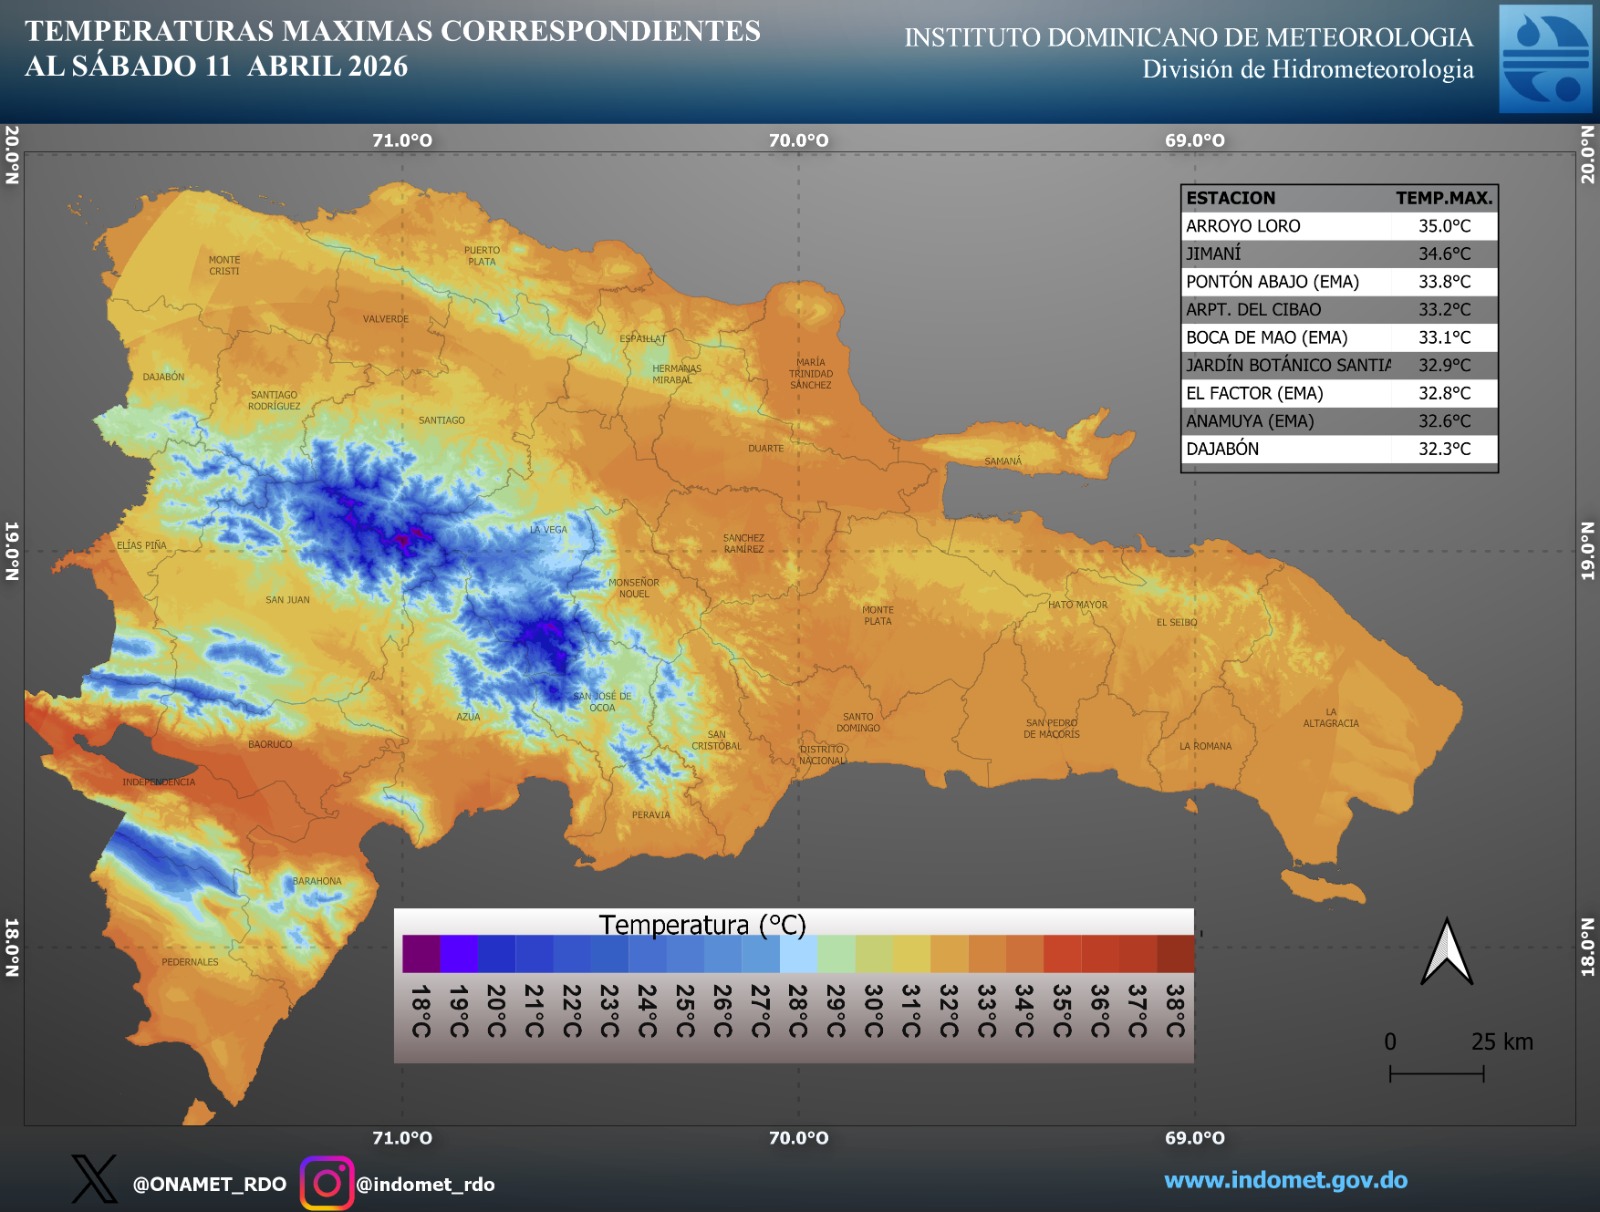
Task: Click the 25 km scale bar
Action: [1436, 1073]
